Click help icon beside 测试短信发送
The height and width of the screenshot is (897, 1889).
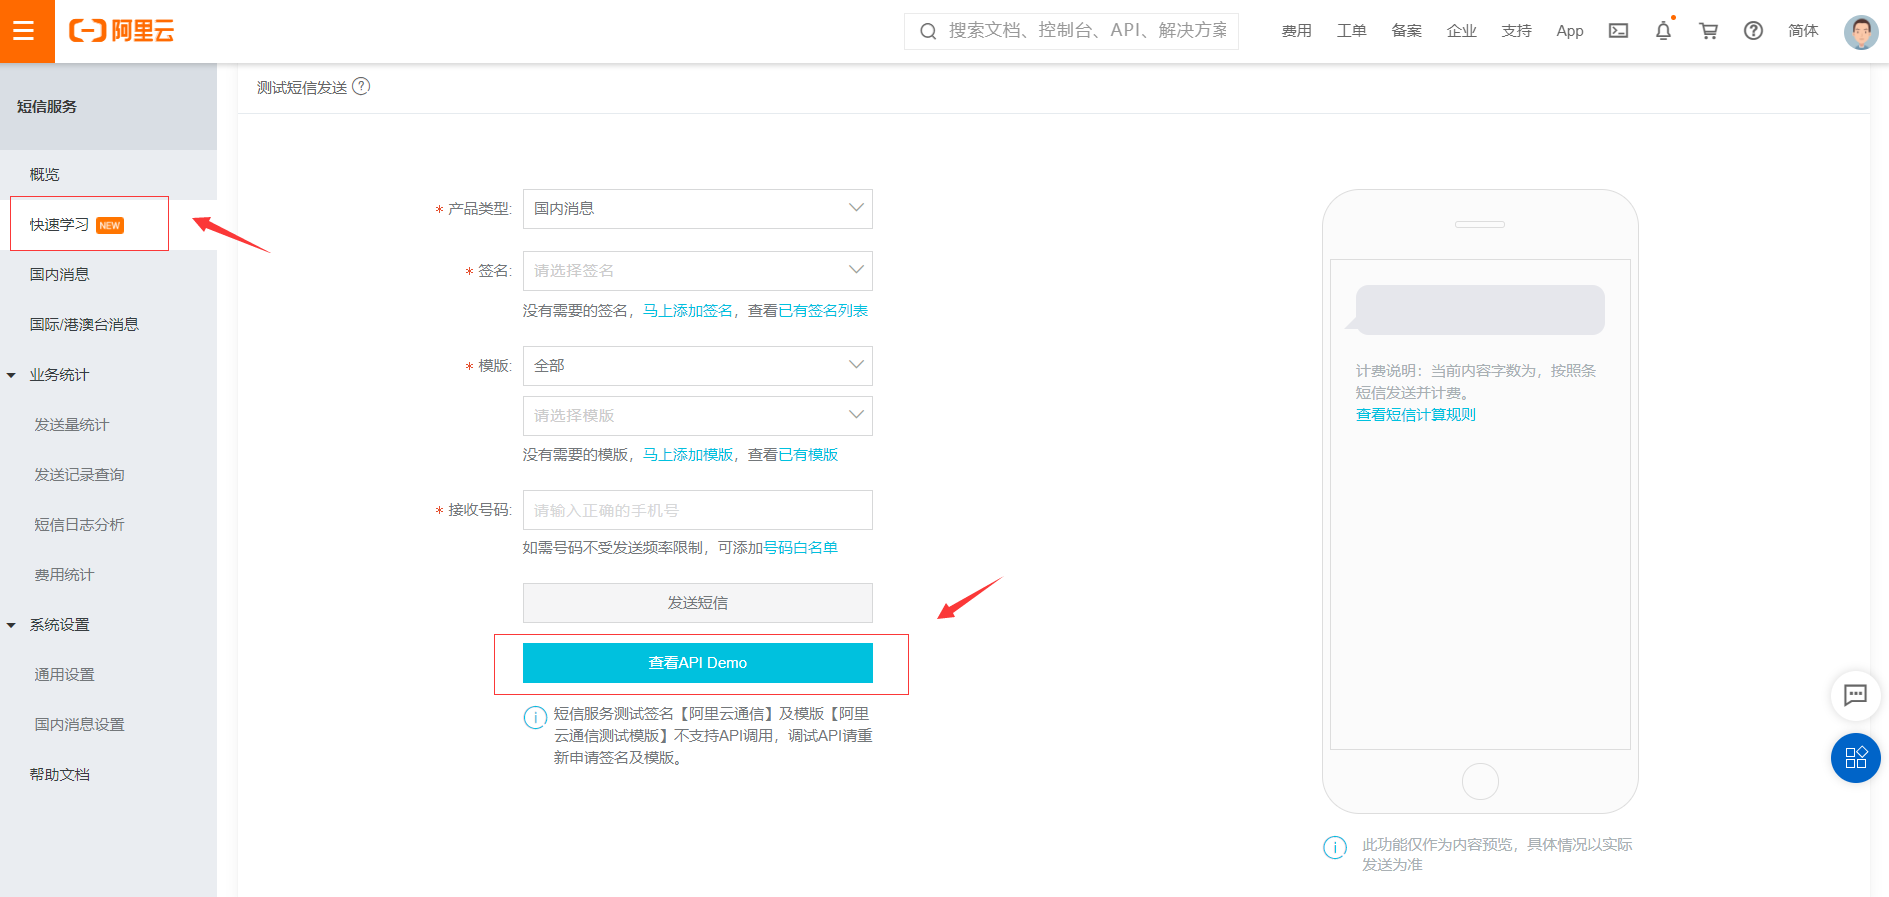pos(362,87)
